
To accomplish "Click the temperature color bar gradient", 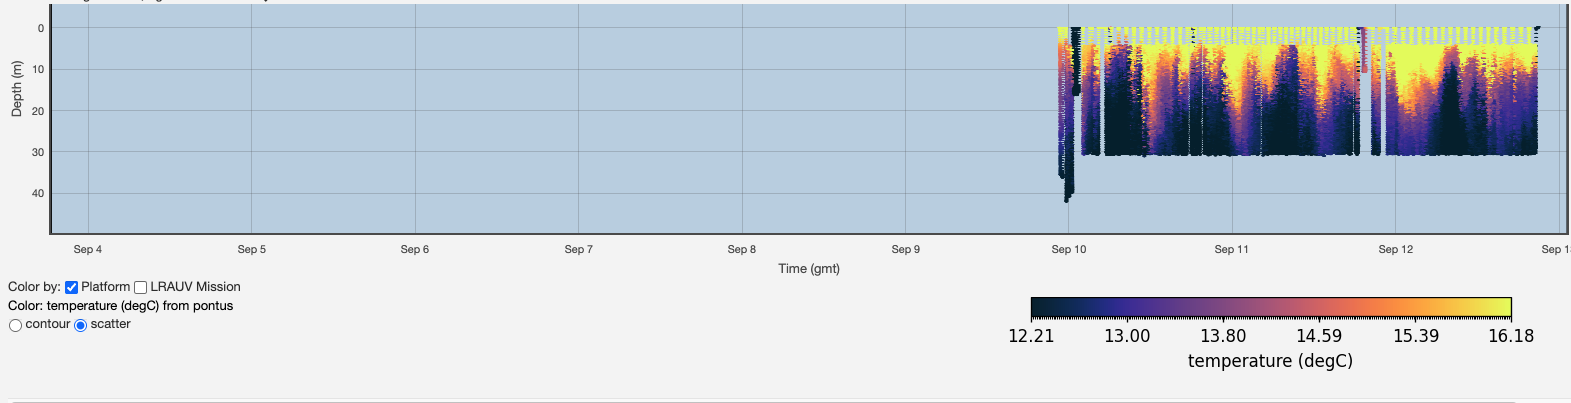I will coord(1270,307).
